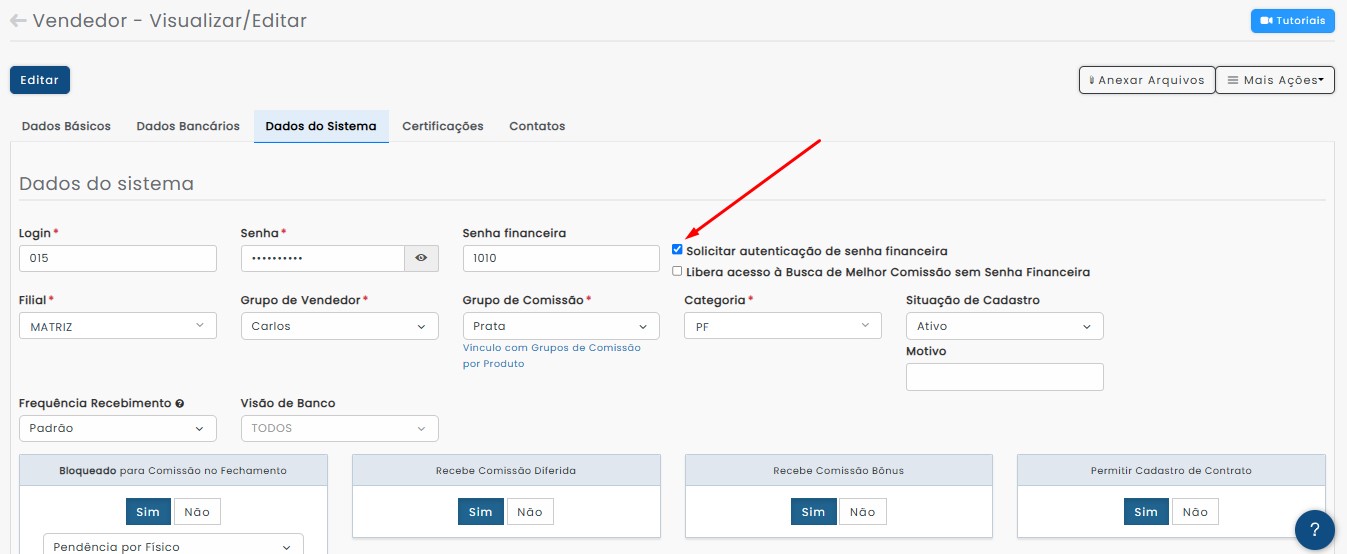
Task: Open the Mais Ações menu
Action: point(1275,80)
